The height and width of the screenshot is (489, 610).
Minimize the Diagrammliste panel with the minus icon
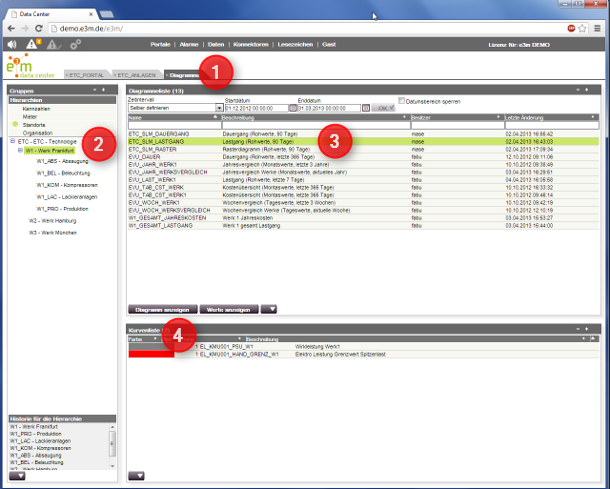point(578,90)
